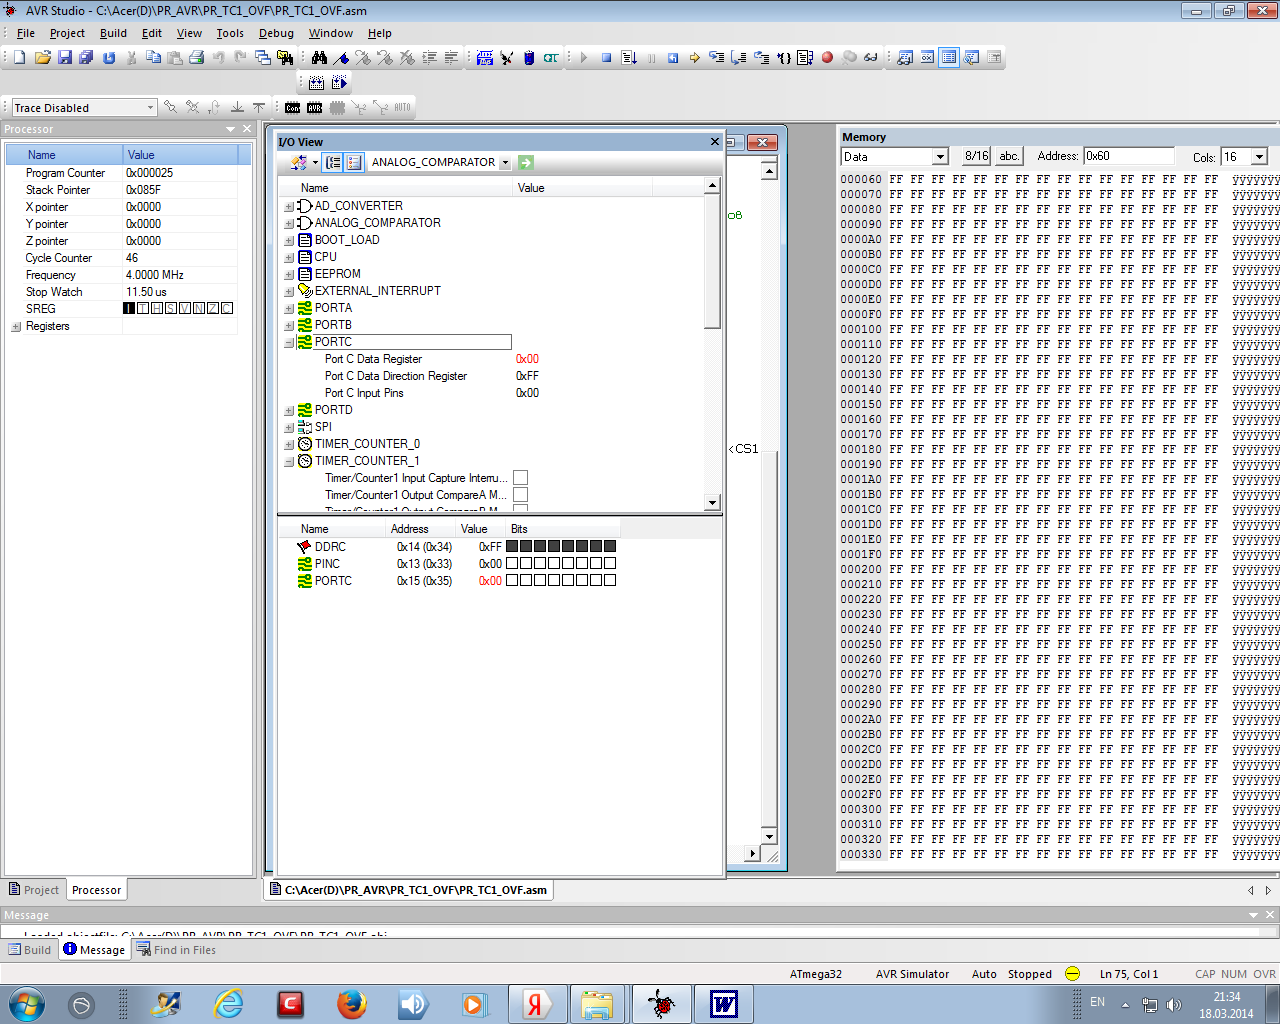
Task: Toggle the Input Capture Interrupt checkbox
Action: tap(520, 478)
